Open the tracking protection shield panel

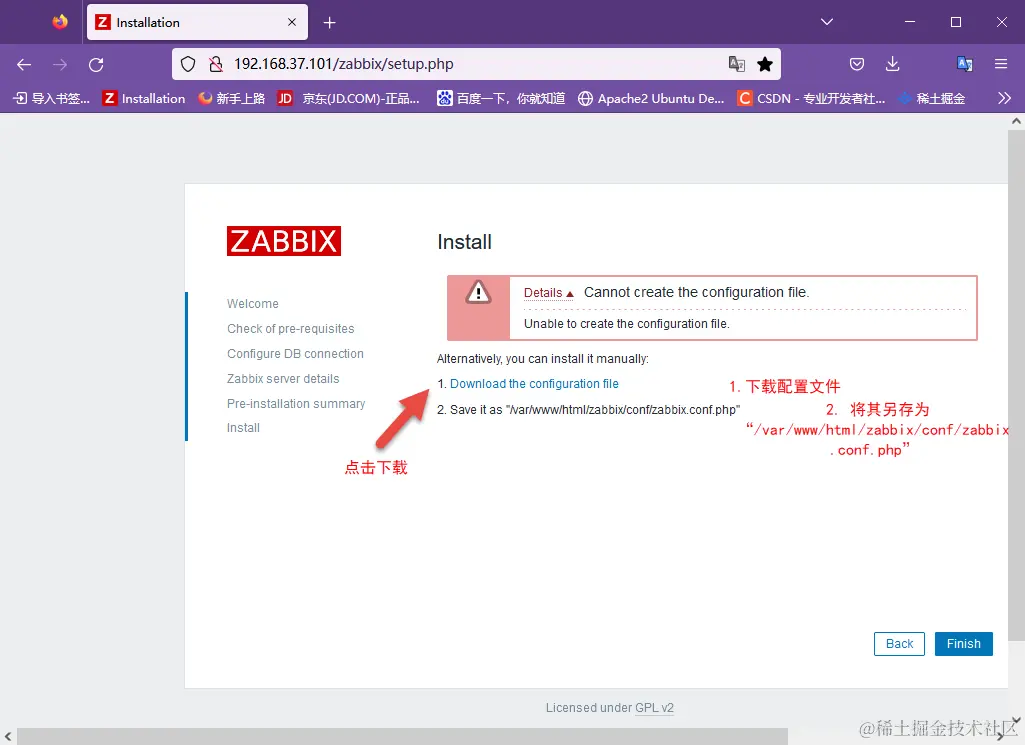[188, 64]
